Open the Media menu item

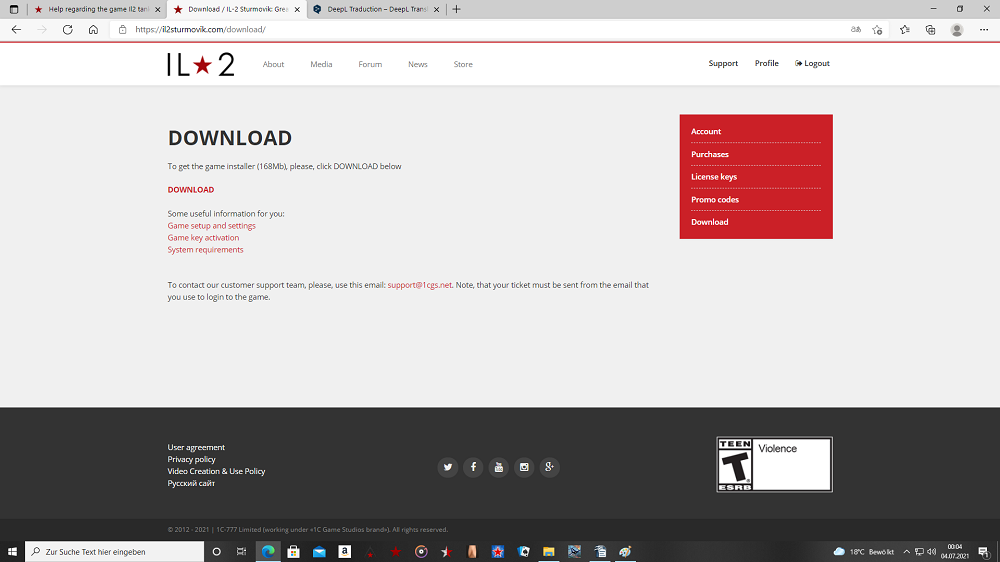tap(321, 64)
